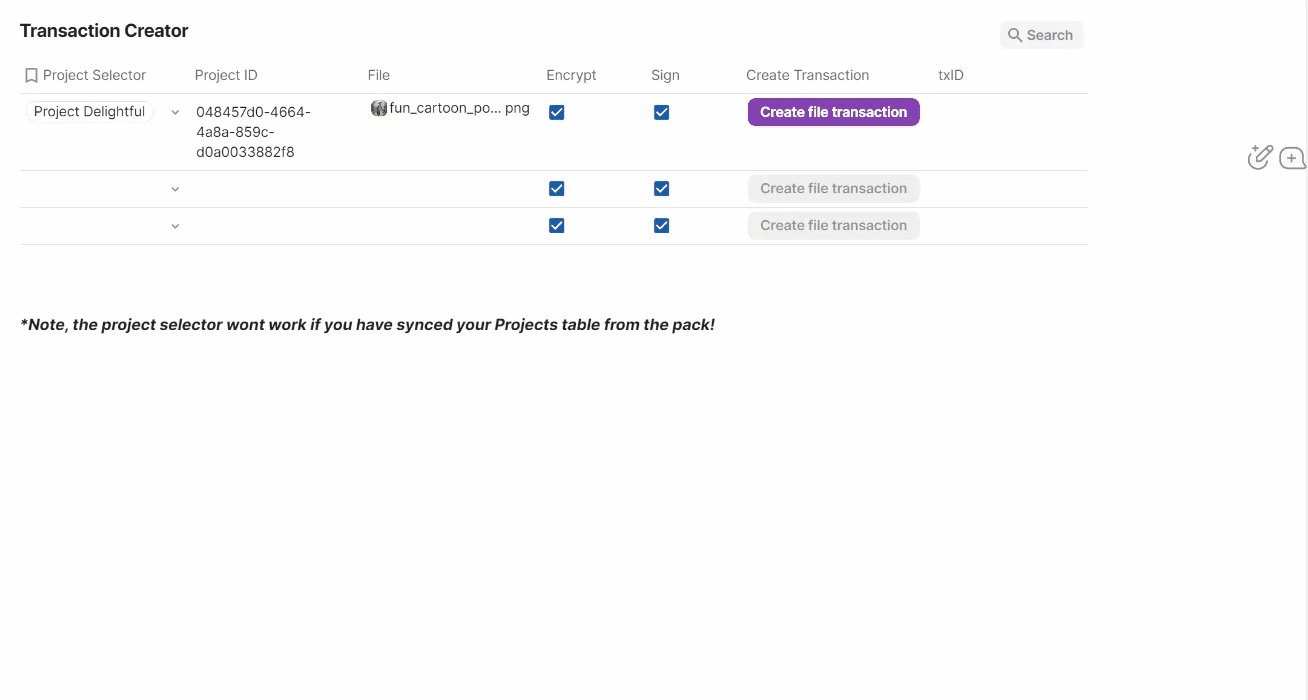Expand the Project Delightful selector dropdown
The height and width of the screenshot is (700, 1308).
175,112
